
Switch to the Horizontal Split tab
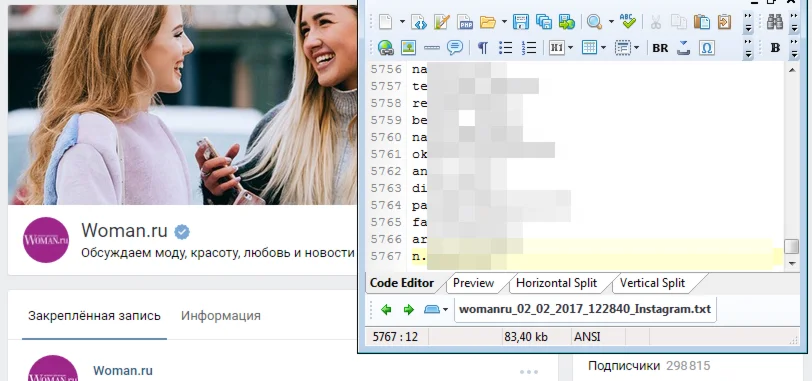coord(557,283)
